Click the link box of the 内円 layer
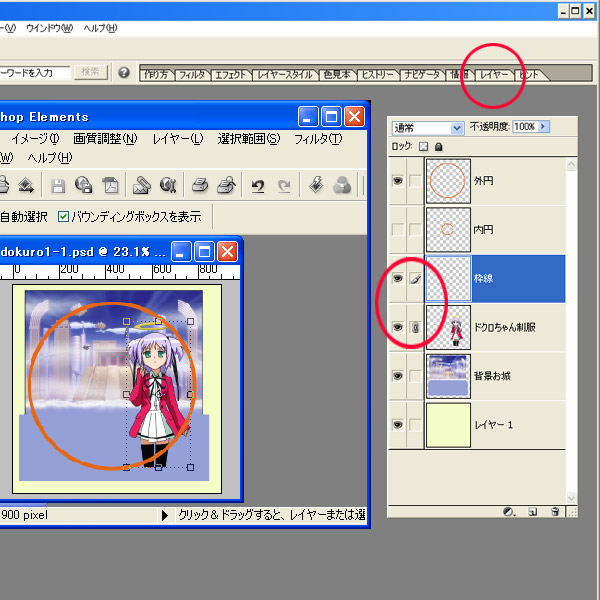Screen dimensions: 600x600 [x=415, y=230]
